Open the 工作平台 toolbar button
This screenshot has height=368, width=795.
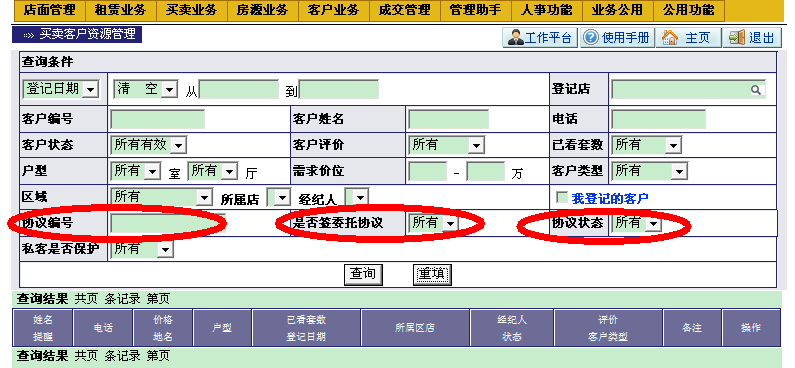pos(540,38)
